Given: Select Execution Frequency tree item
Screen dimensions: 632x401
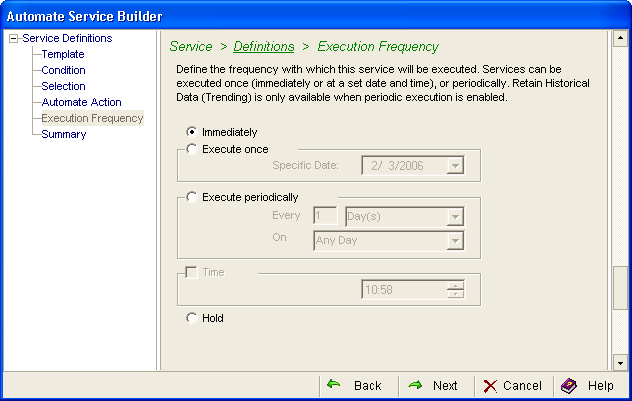Looking at the screenshot, I should [92, 118].
